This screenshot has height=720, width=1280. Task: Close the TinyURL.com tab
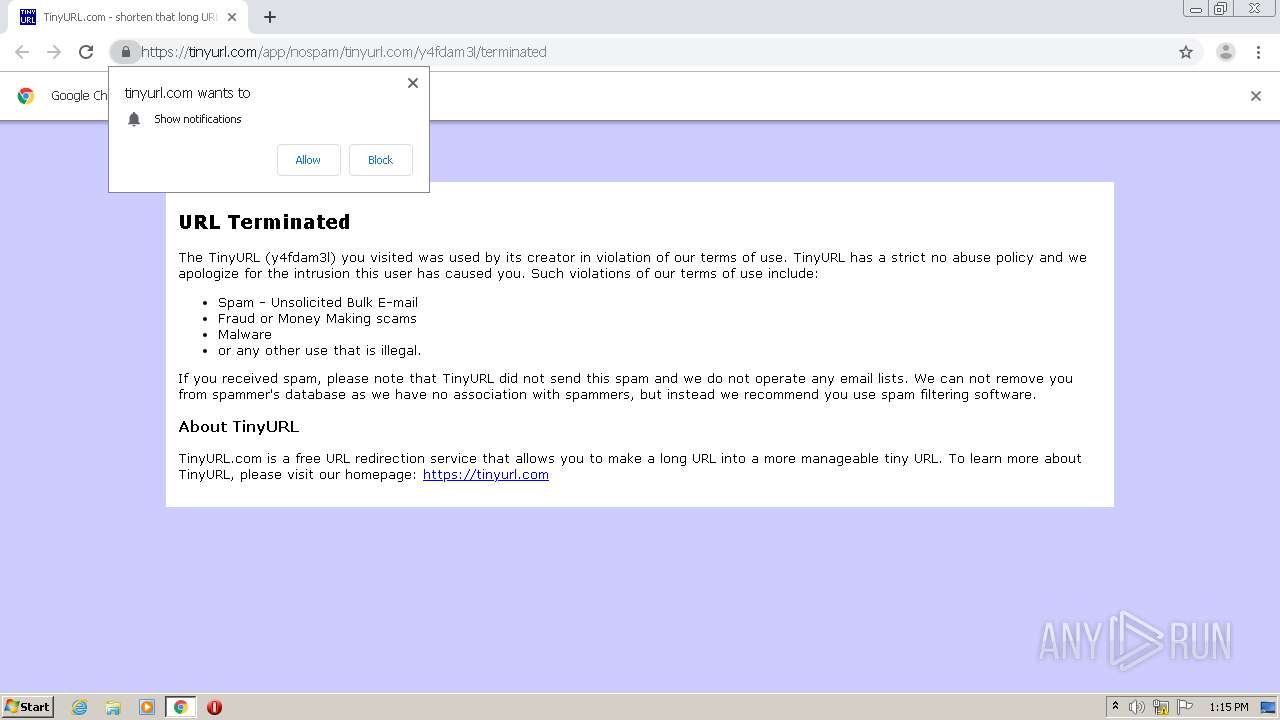pyautogui.click(x=232, y=17)
